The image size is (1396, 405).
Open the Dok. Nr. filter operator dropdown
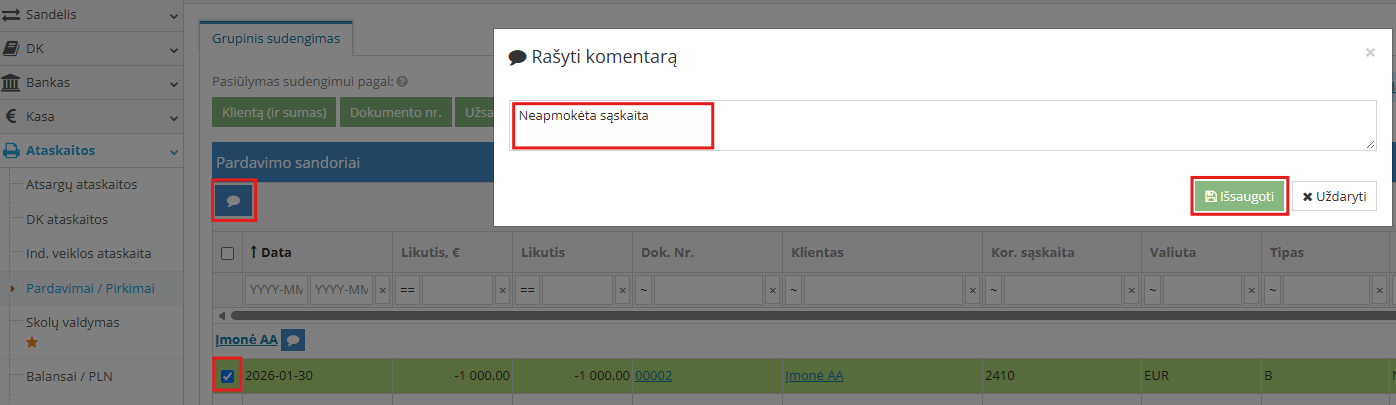[643, 290]
